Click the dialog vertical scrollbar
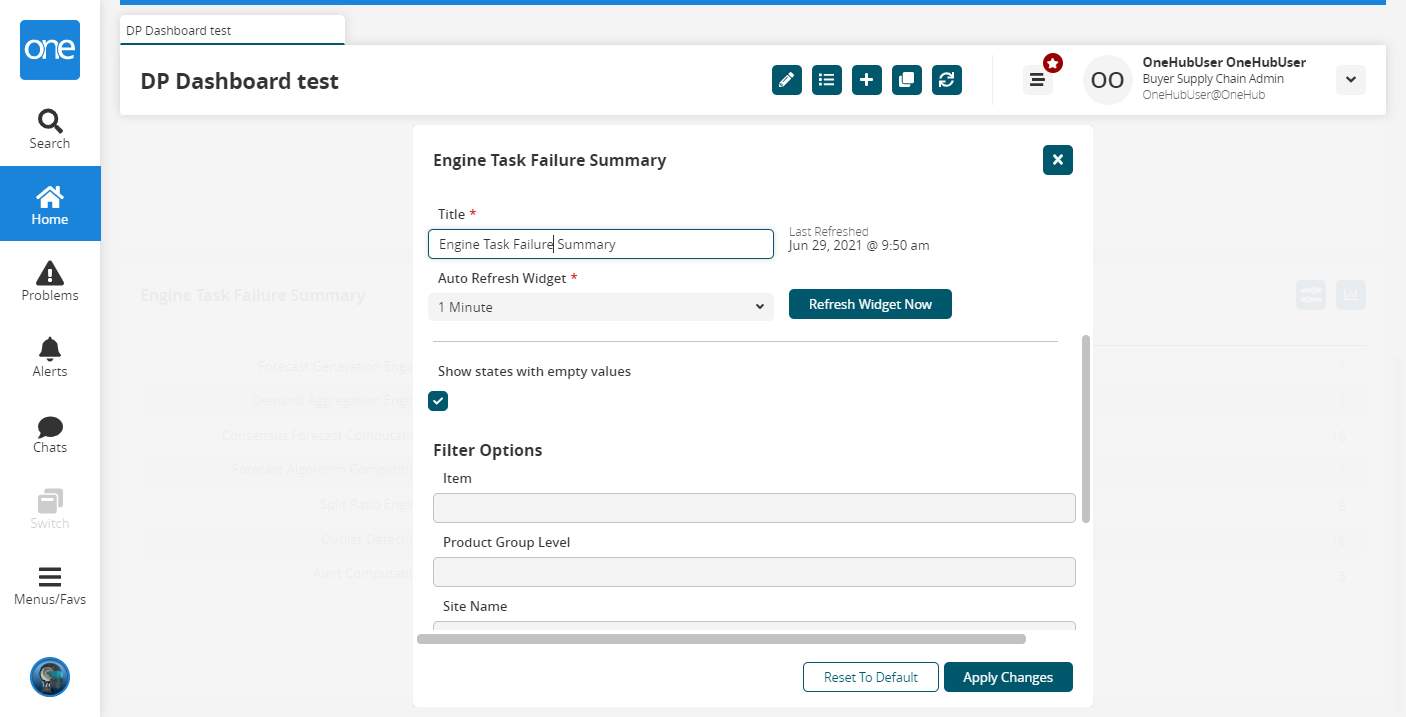The width and height of the screenshot is (1406, 717). (1086, 428)
